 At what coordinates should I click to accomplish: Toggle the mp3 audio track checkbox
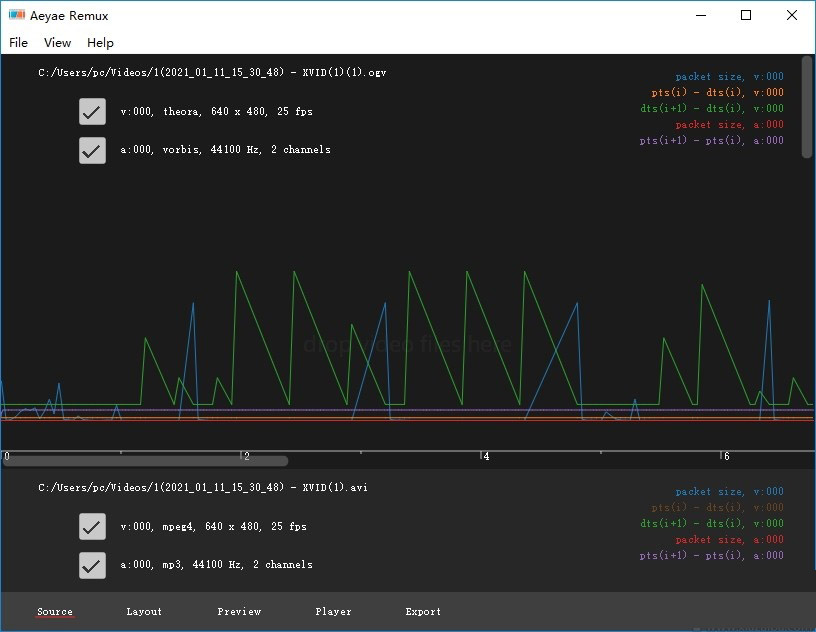click(92, 565)
